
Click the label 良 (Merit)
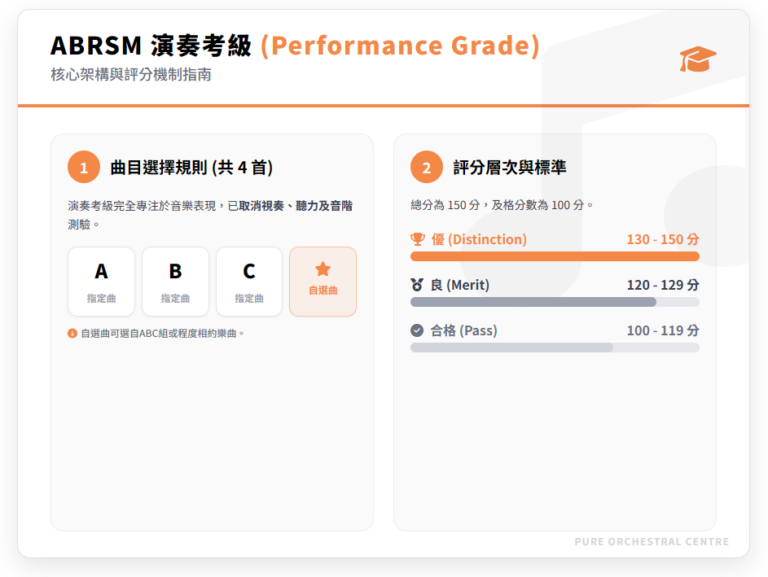point(460,285)
